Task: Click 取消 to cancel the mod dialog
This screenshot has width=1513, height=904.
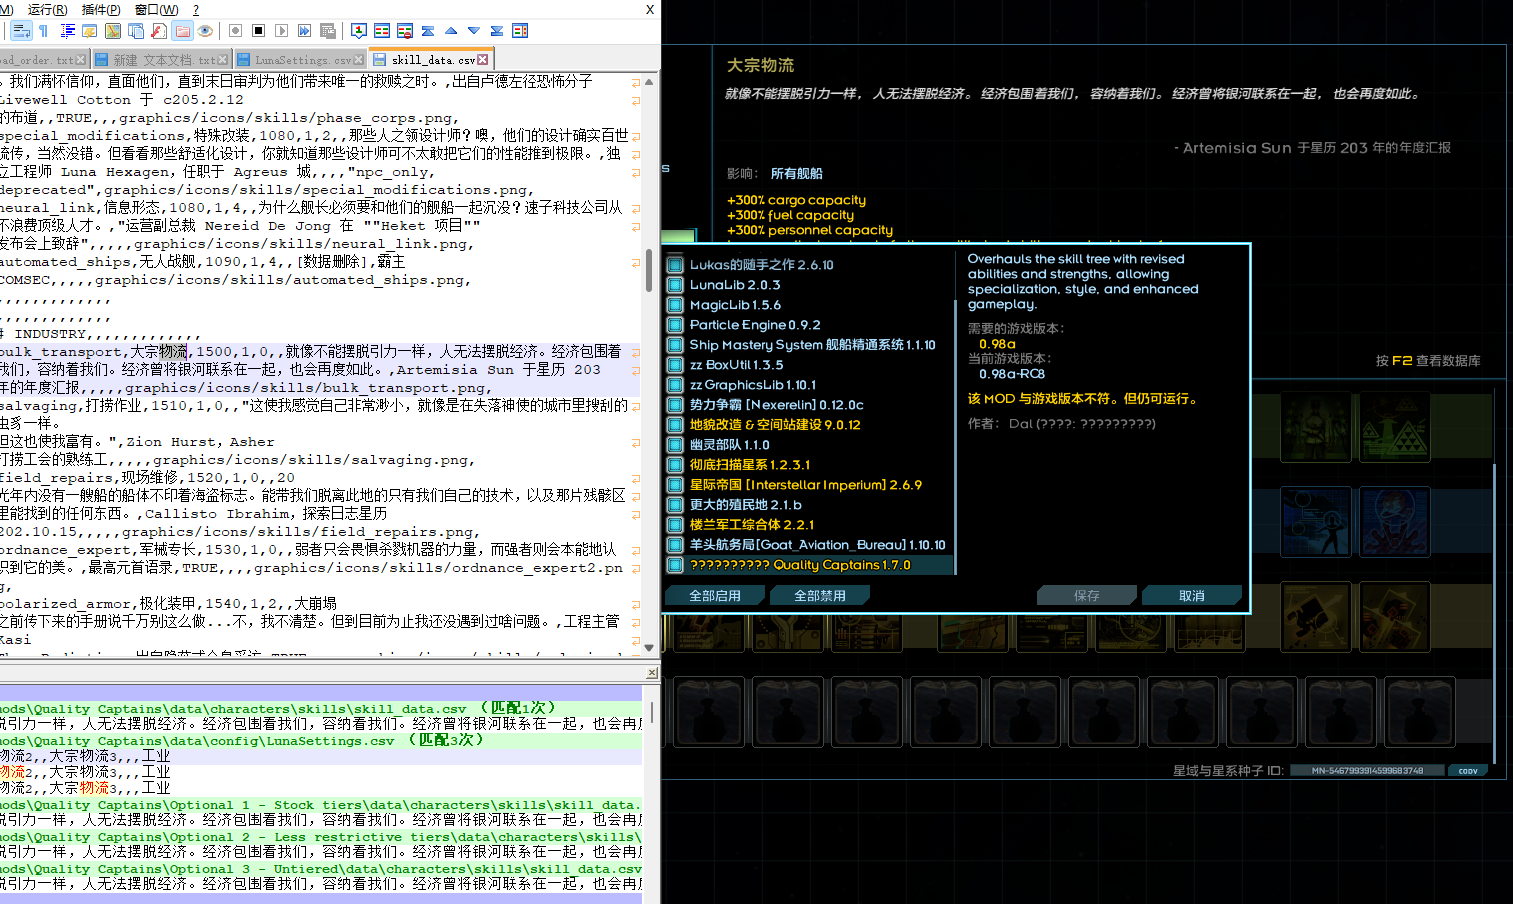Action: click(1191, 596)
